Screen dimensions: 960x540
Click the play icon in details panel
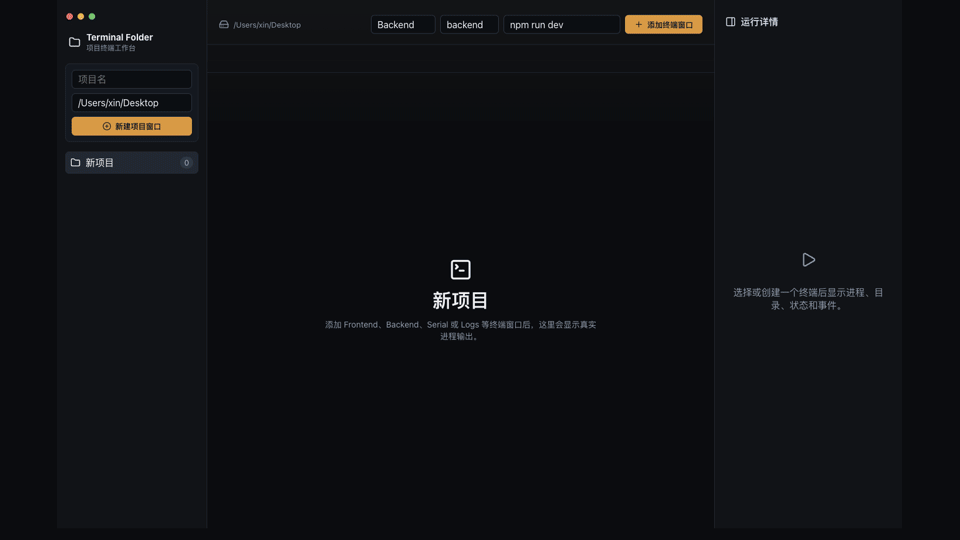pos(808,260)
